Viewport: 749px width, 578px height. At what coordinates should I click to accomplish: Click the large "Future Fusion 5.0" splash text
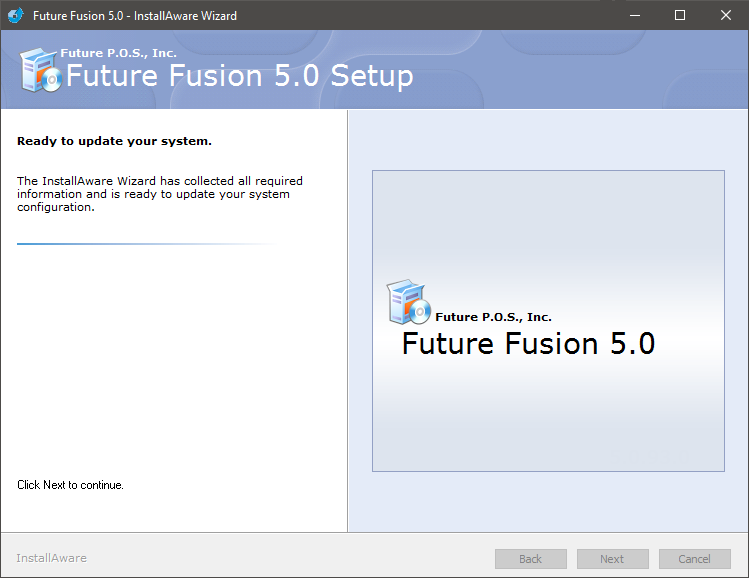pos(528,343)
